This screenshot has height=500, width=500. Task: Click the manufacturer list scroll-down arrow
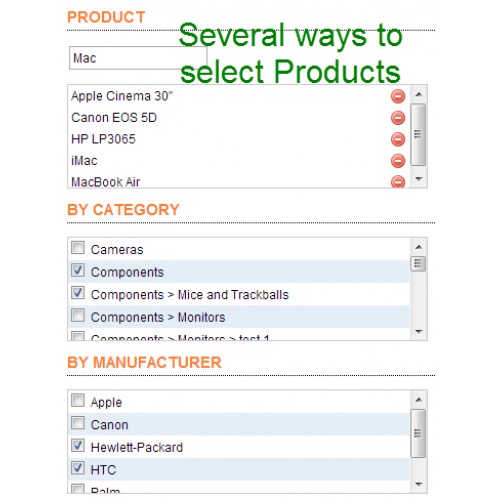(419, 484)
